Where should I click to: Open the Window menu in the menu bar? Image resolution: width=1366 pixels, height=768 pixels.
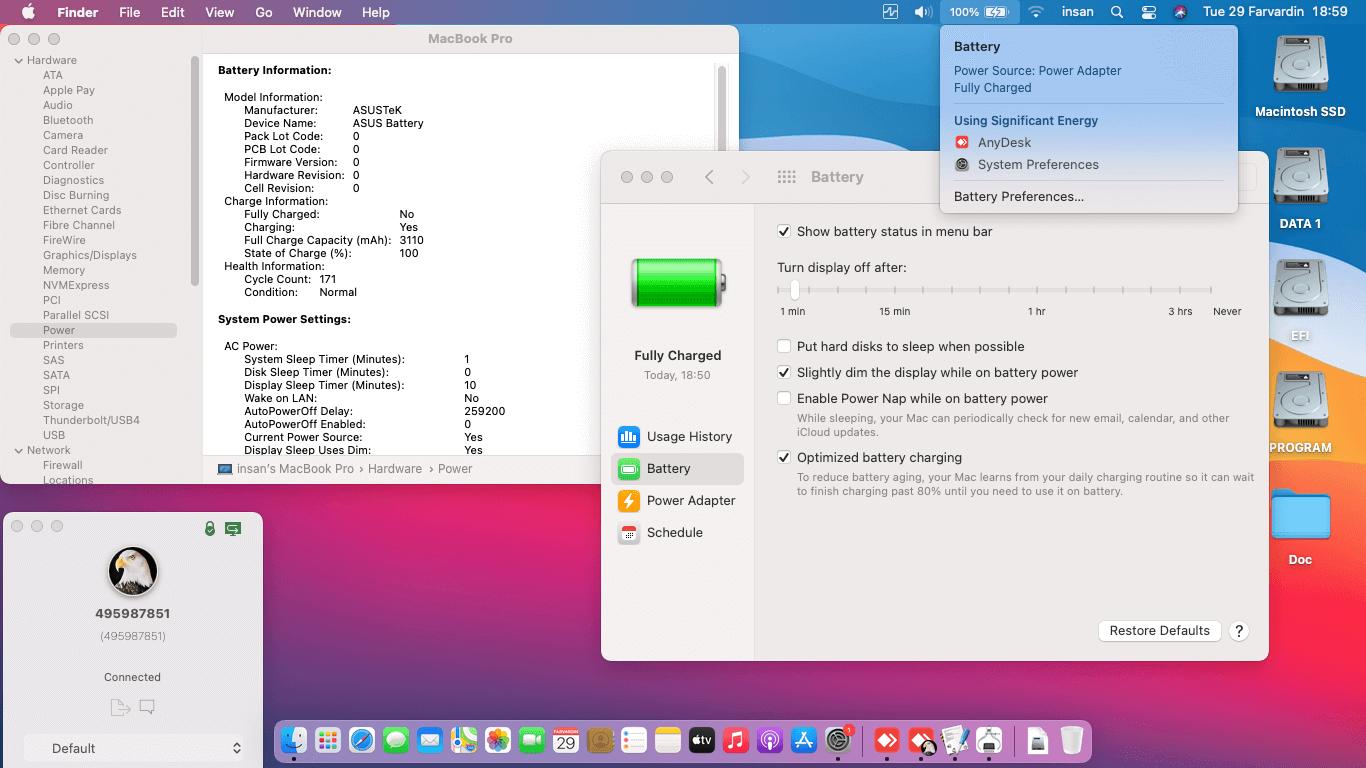[x=317, y=12]
